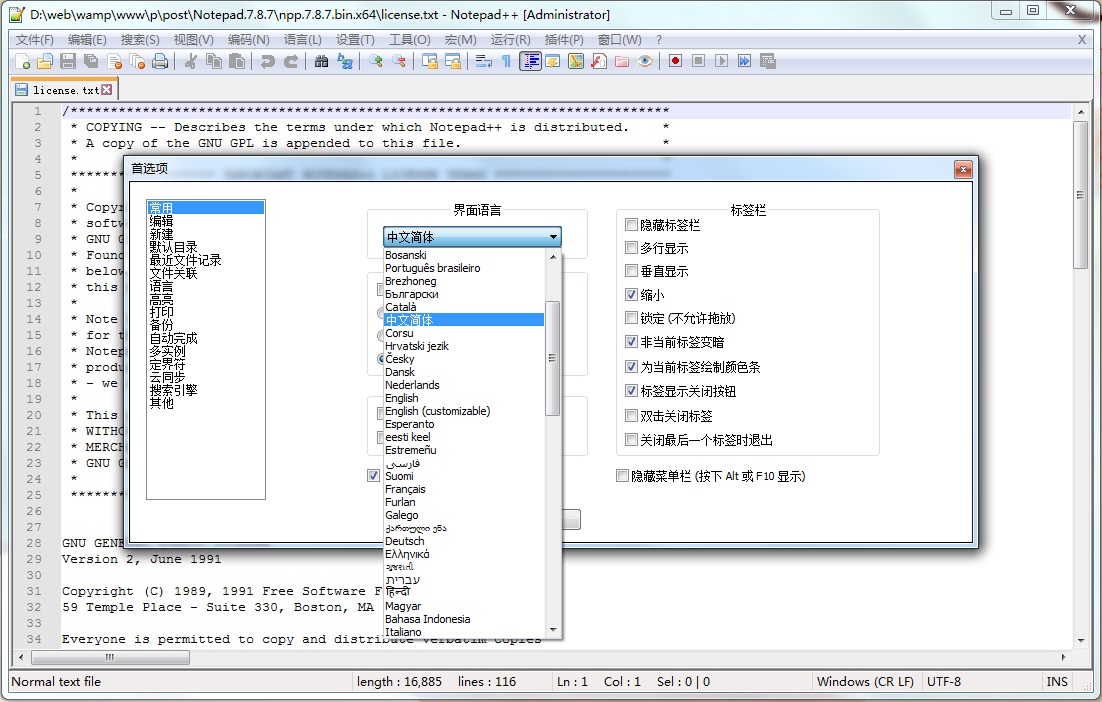Click the Zoom Out magnifier icon
Image resolution: width=1102 pixels, height=702 pixels.
click(398, 62)
